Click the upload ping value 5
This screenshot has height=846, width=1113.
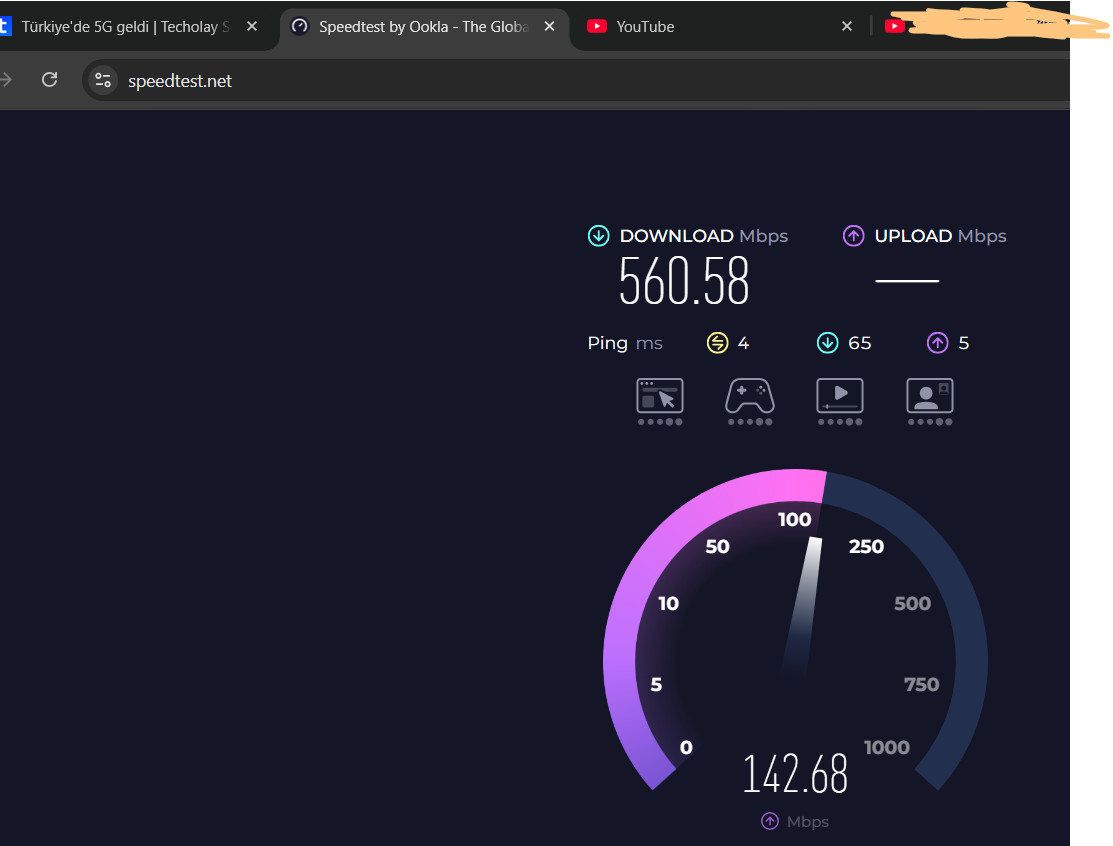pyautogui.click(x=963, y=344)
